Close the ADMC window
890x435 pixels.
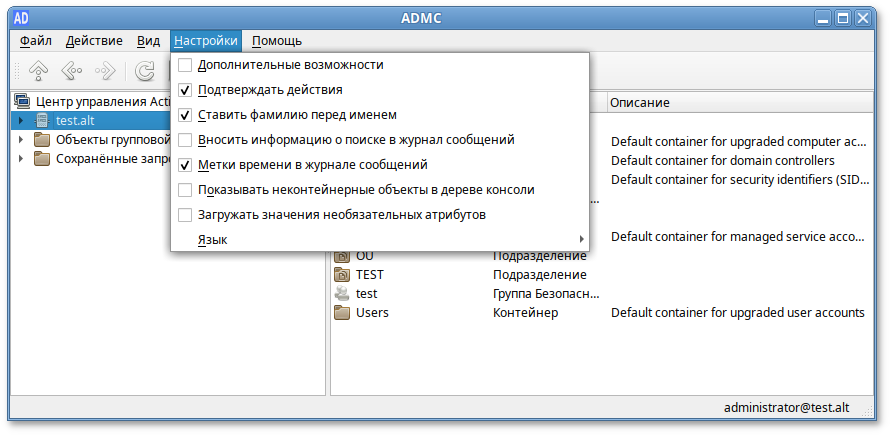click(x=863, y=19)
